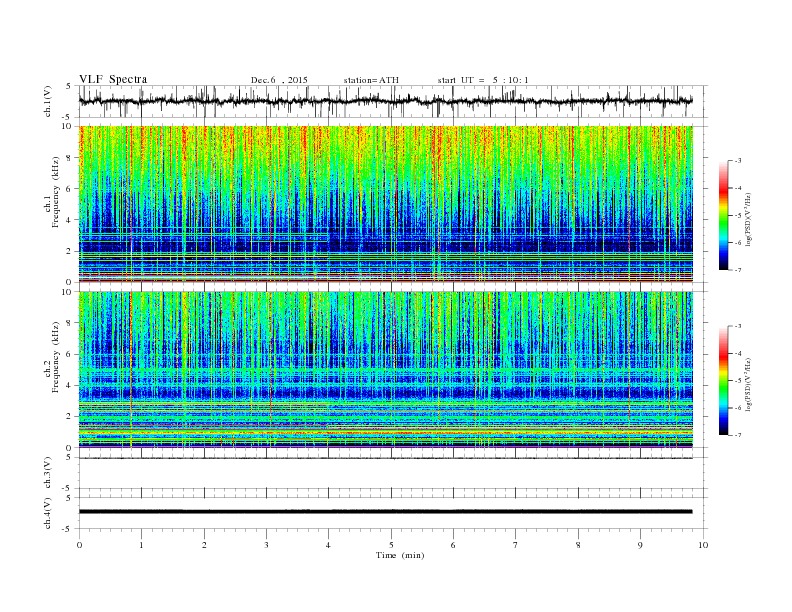Click the '0' tick on the time axis
Viewport: 792px width, 612px height.
tap(79, 545)
